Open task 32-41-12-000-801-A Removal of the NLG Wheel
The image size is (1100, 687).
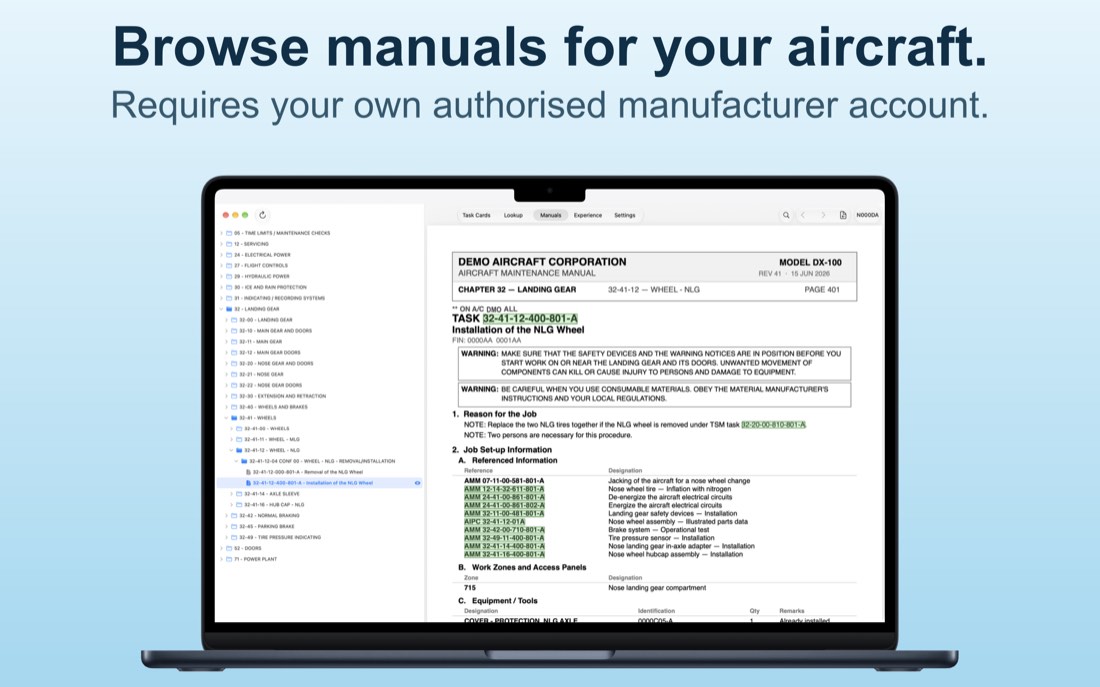308,472
